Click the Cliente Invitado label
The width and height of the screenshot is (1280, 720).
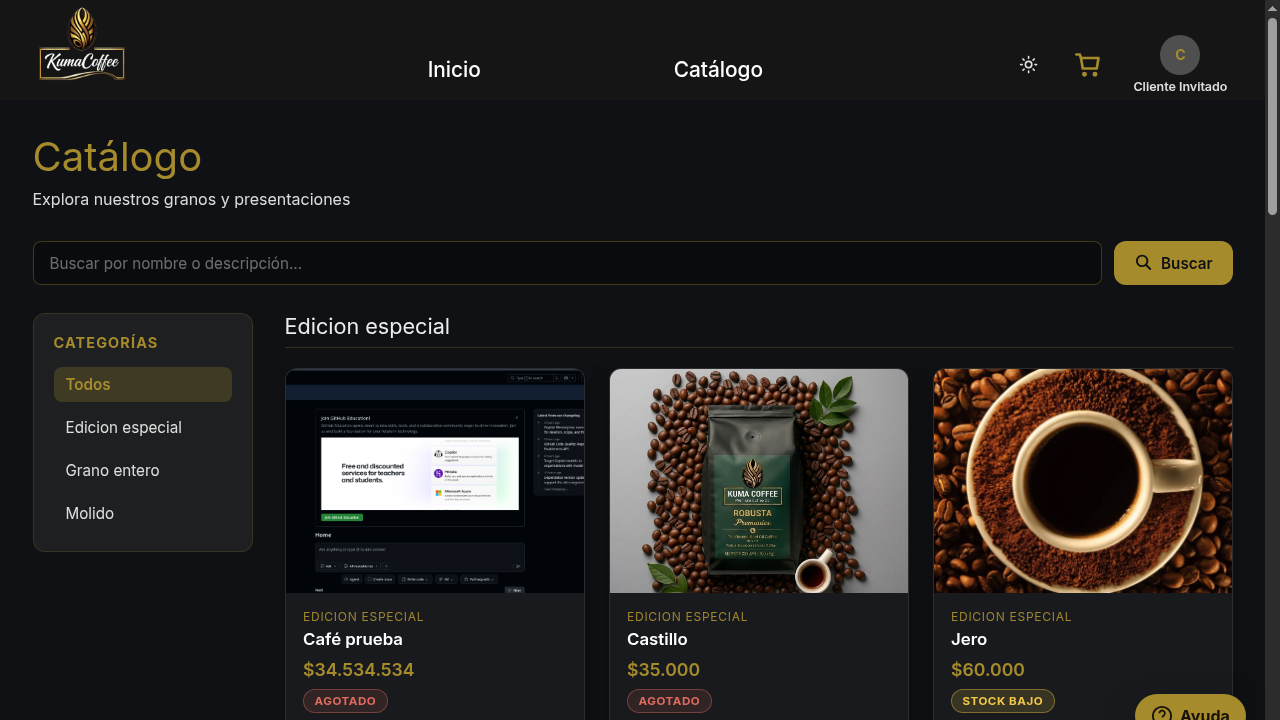pos(1180,87)
